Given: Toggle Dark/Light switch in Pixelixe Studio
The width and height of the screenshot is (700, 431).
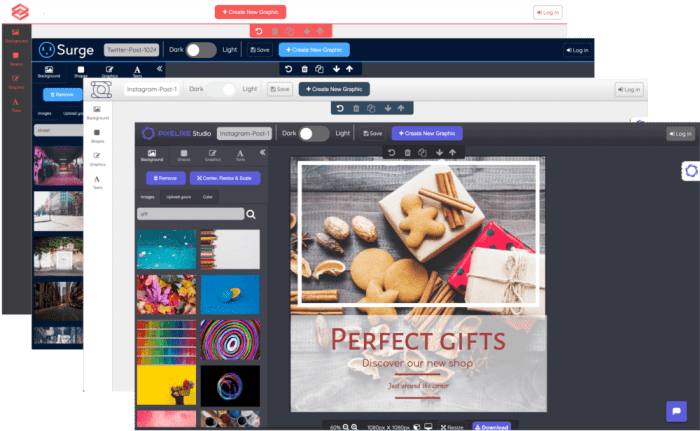Looking at the screenshot, I should pyautogui.click(x=314, y=134).
